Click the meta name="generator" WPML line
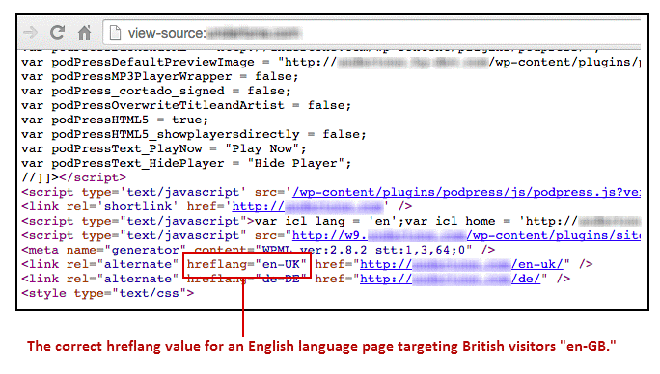This screenshot has width=660, height=374. [x=258, y=250]
